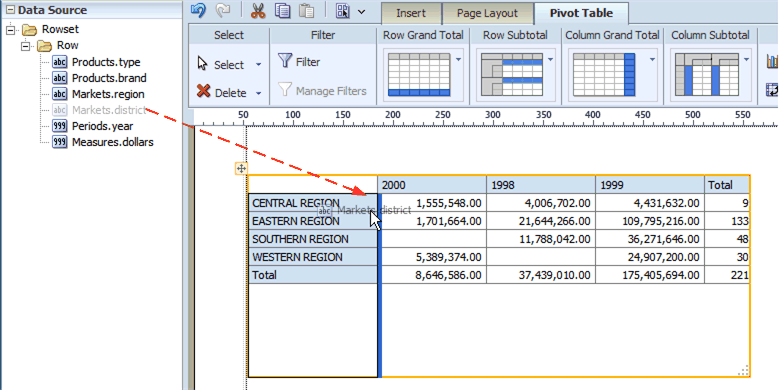Click the cell 109,795,216.00

coord(650,221)
